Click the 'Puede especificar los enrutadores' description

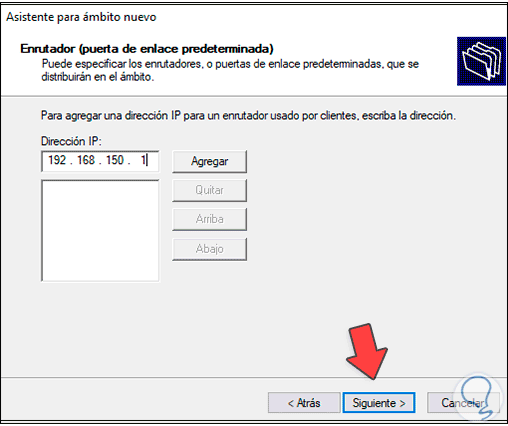(230, 70)
